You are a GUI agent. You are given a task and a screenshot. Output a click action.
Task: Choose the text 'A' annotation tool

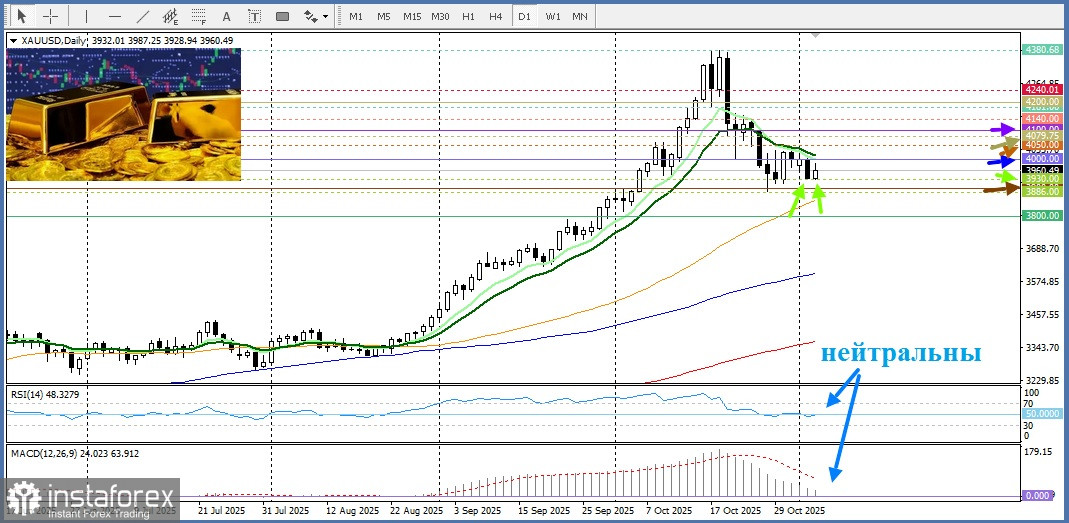coord(227,16)
